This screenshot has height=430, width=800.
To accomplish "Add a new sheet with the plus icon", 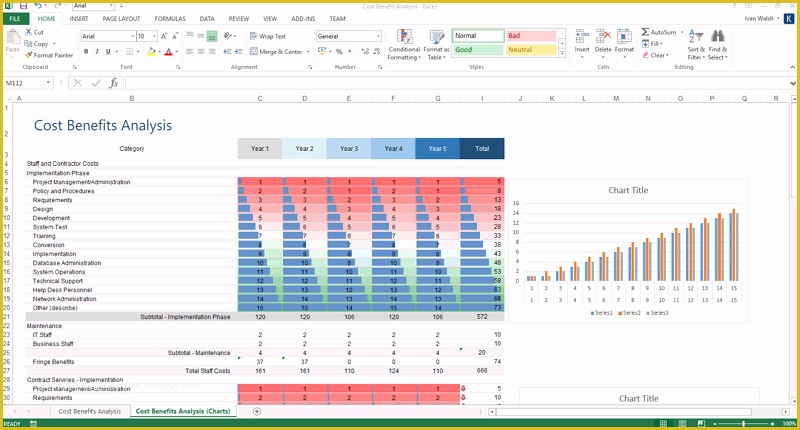I will [x=257, y=411].
